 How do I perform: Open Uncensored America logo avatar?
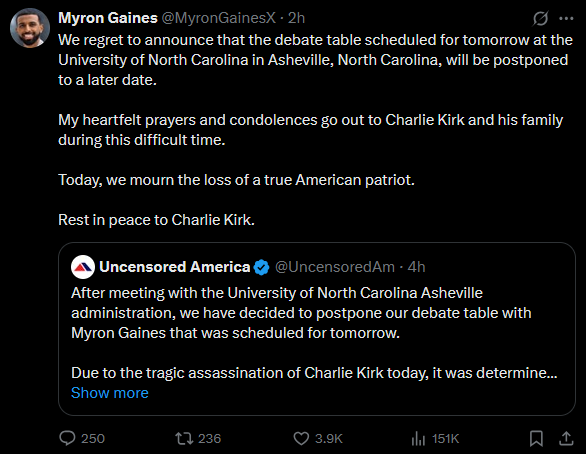[x=83, y=267]
